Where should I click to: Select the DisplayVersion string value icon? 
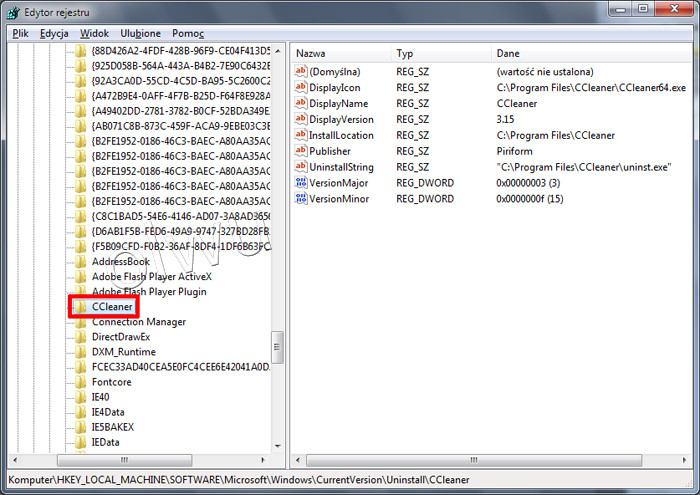coord(301,119)
